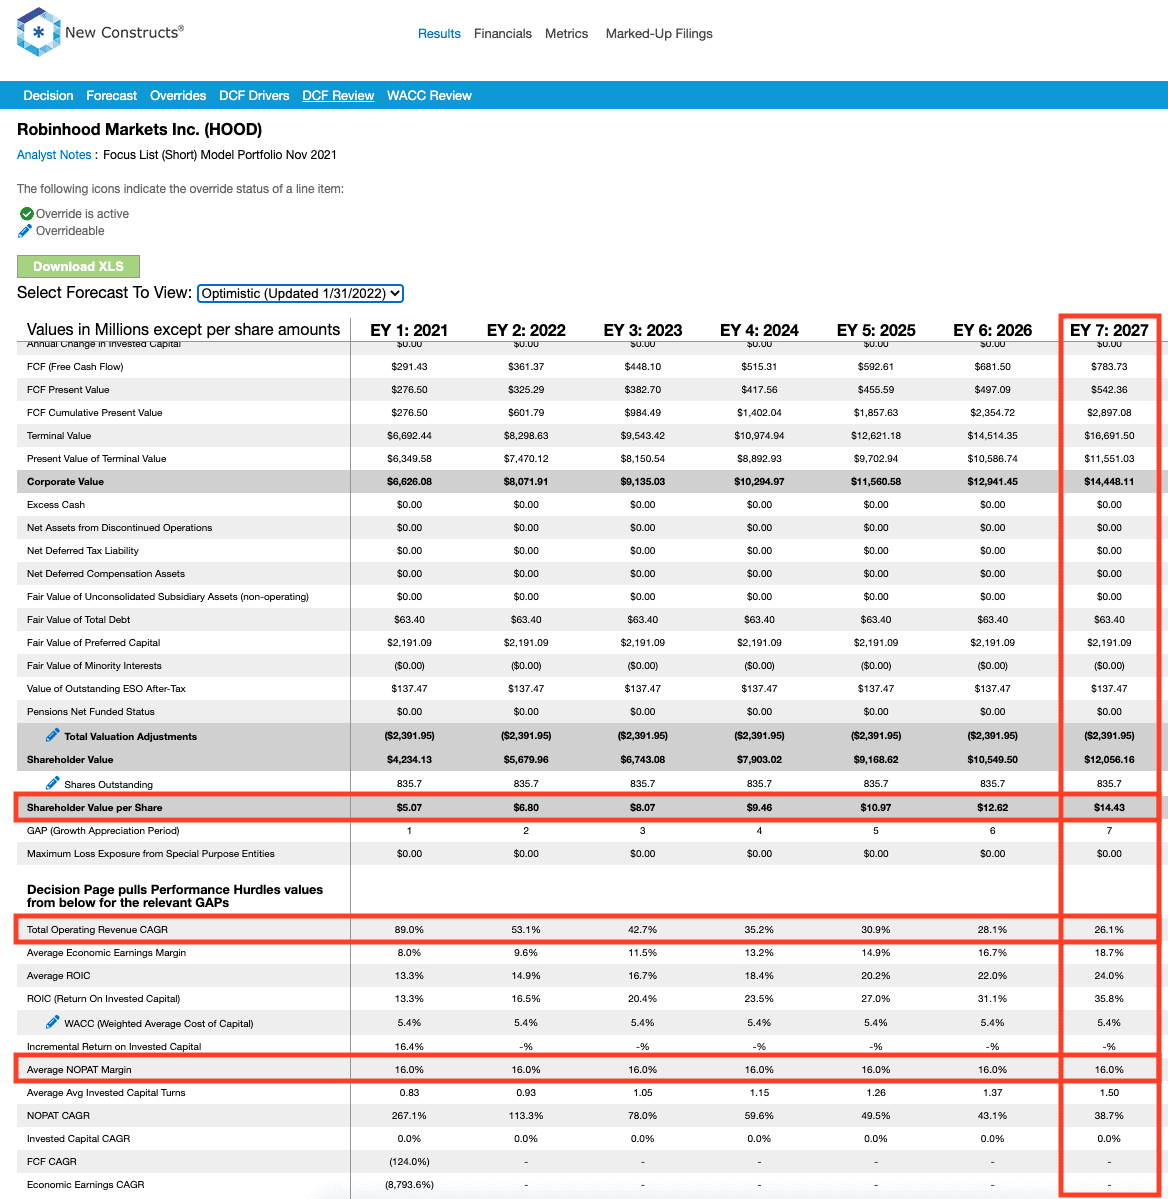
Task: Click the 'Excess Cash' row label
Action: (x=56, y=505)
